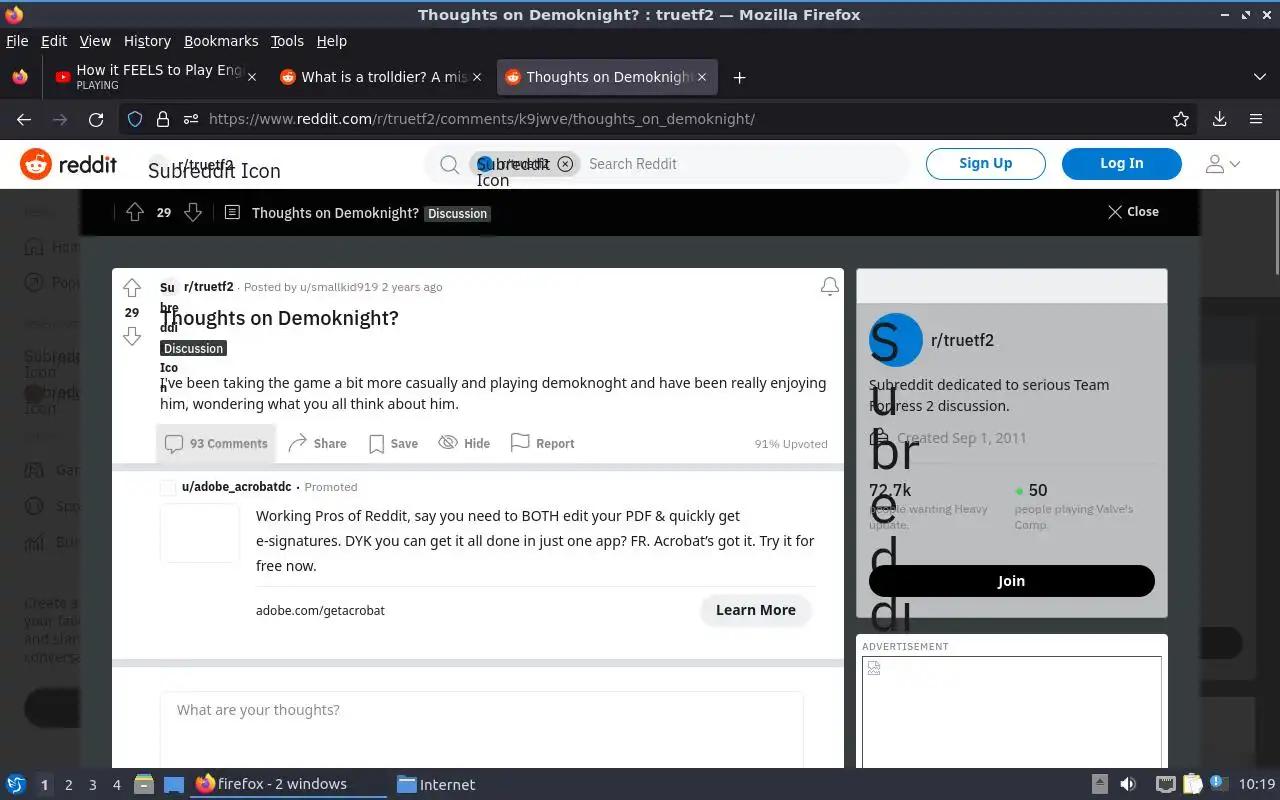Open the tracking protection shield icon
The width and height of the screenshot is (1280, 800).
[x=135, y=119]
